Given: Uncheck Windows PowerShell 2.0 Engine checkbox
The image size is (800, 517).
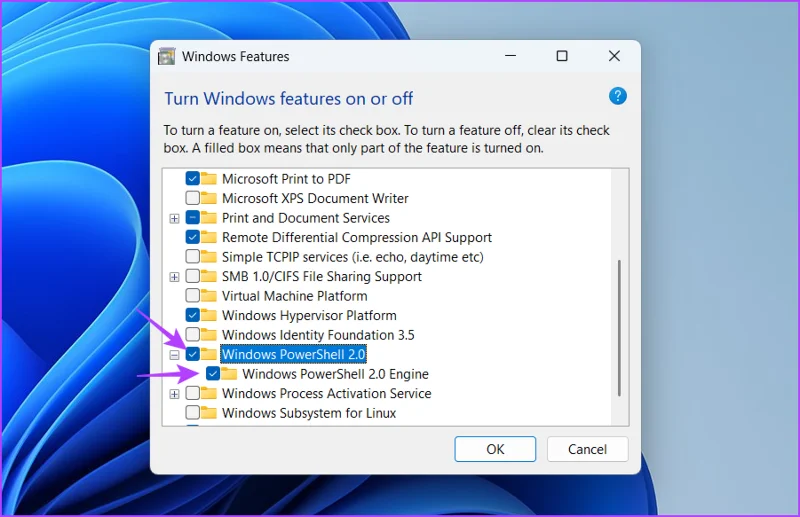Looking at the screenshot, I should tap(213, 374).
